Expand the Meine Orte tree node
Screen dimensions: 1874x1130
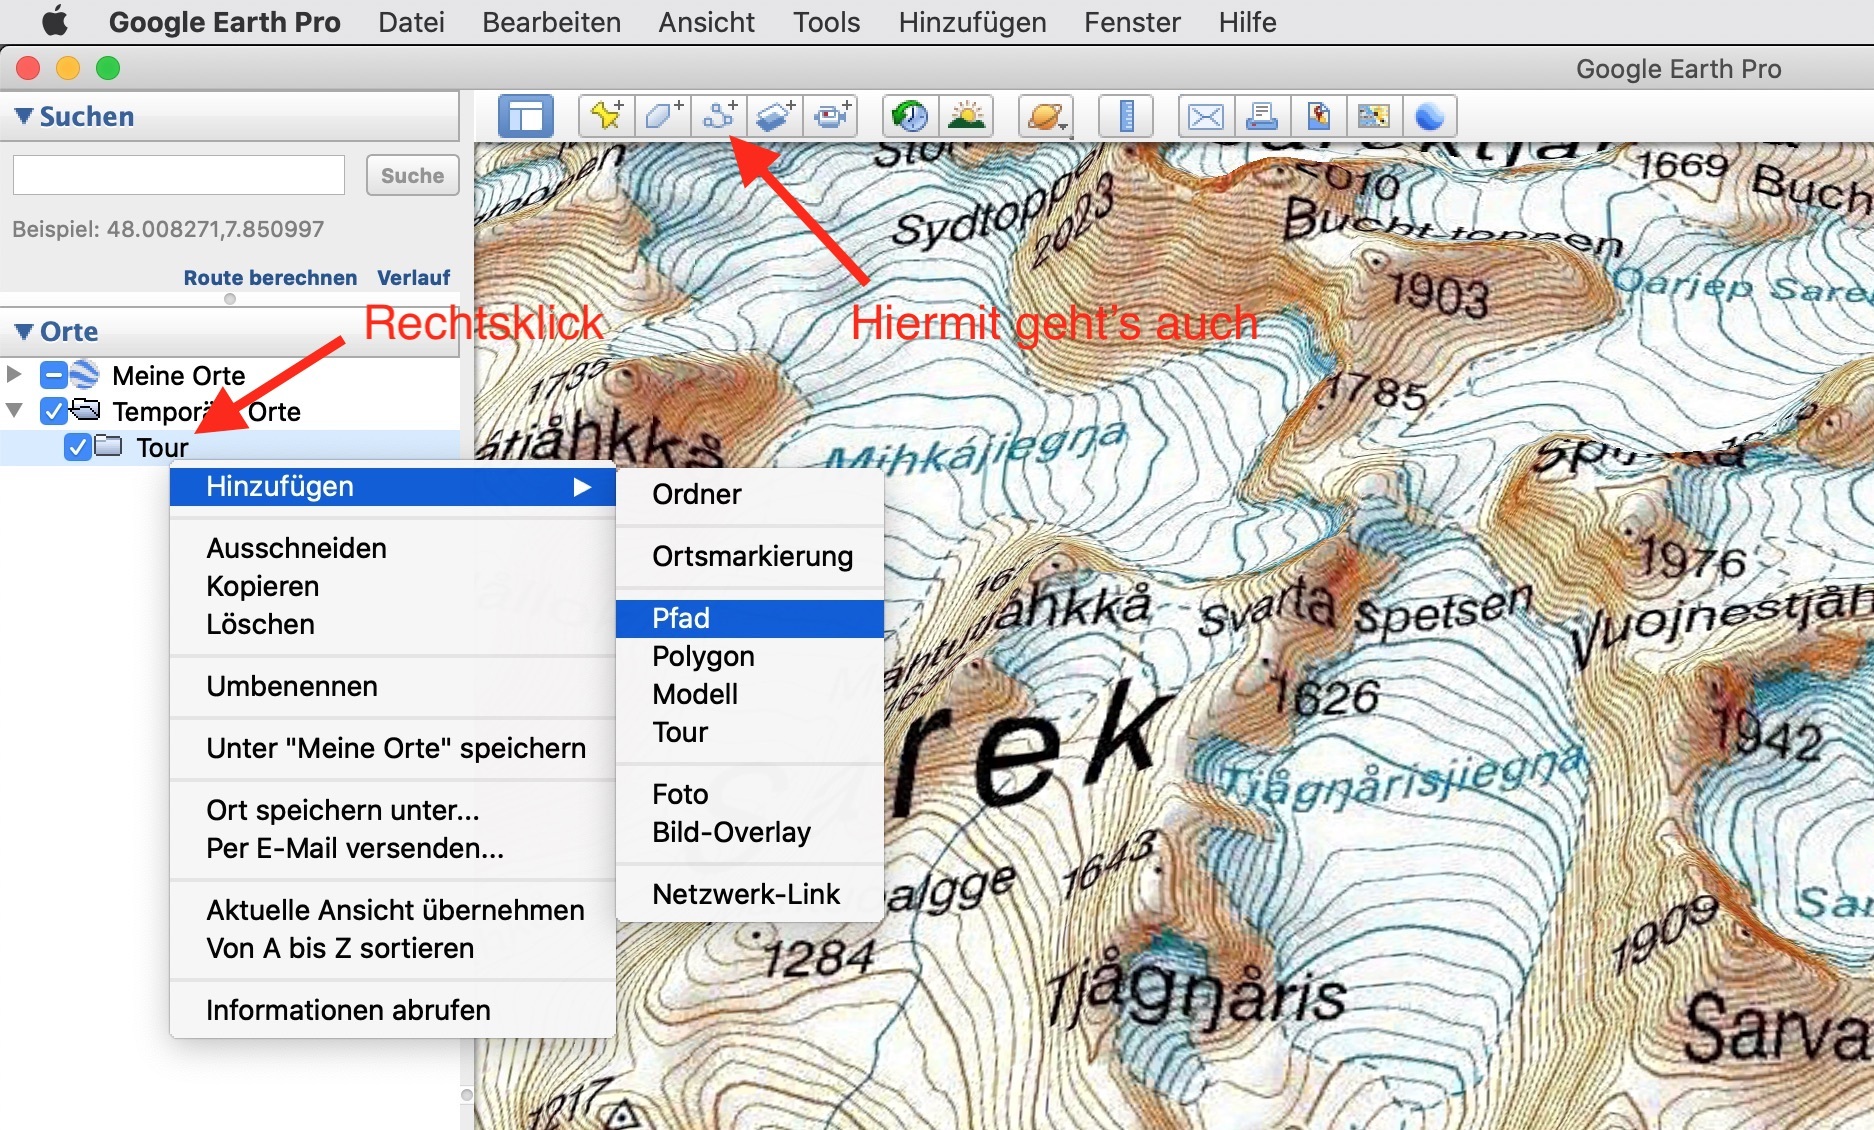pos(14,374)
